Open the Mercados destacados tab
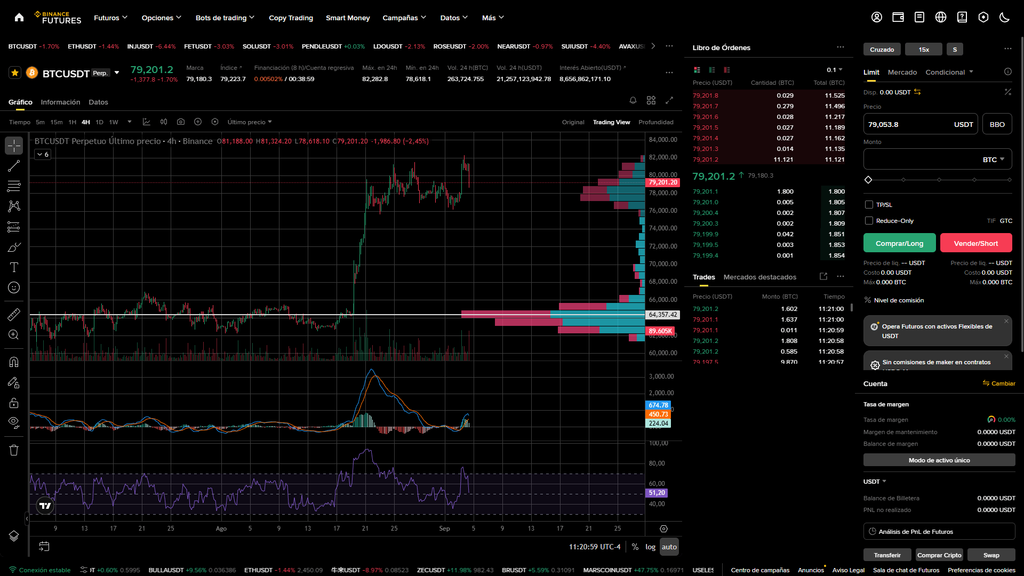This screenshot has height=576, width=1024. tap(760, 277)
